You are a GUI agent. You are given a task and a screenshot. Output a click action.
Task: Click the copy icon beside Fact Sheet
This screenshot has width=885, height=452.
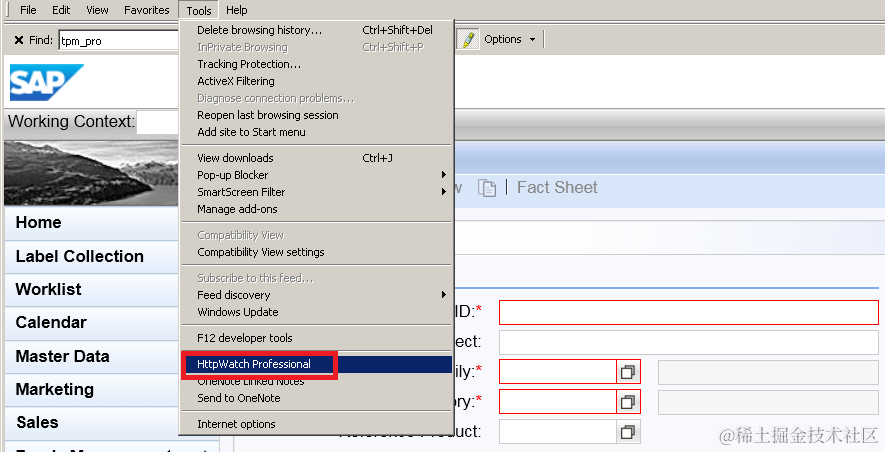coord(487,187)
